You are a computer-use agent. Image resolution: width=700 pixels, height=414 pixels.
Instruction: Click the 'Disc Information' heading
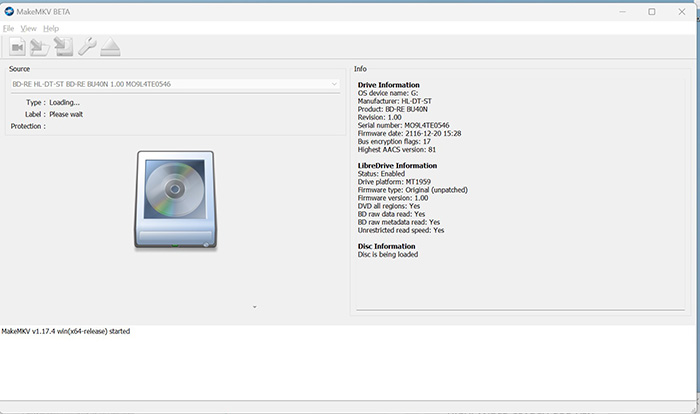pos(387,246)
